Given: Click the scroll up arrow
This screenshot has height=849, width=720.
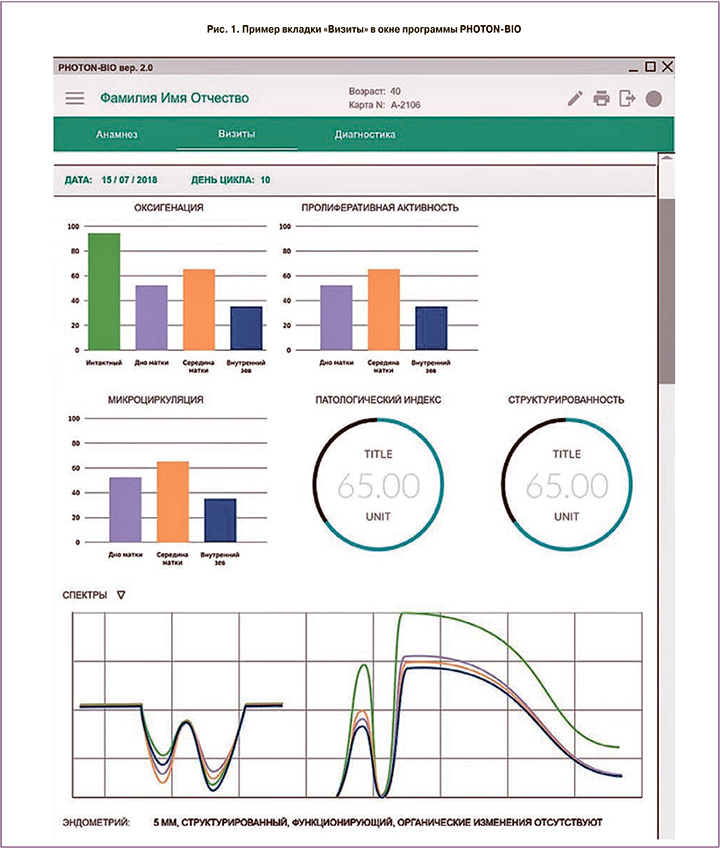Looking at the screenshot, I should click(667, 158).
